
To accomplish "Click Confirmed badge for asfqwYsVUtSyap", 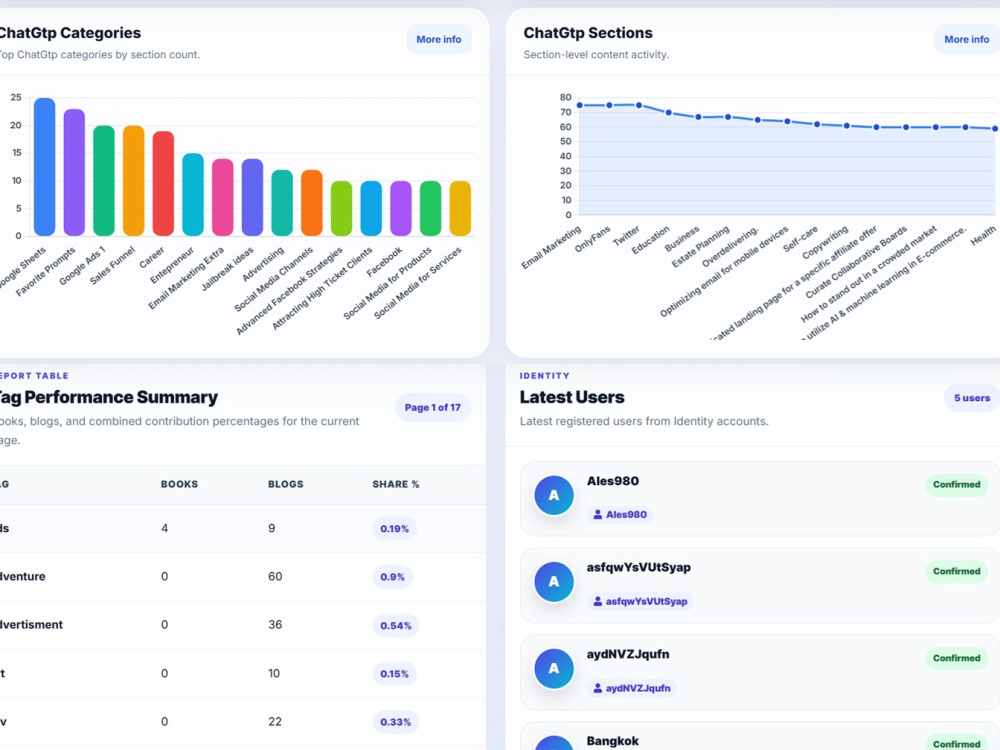I will point(957,571).
